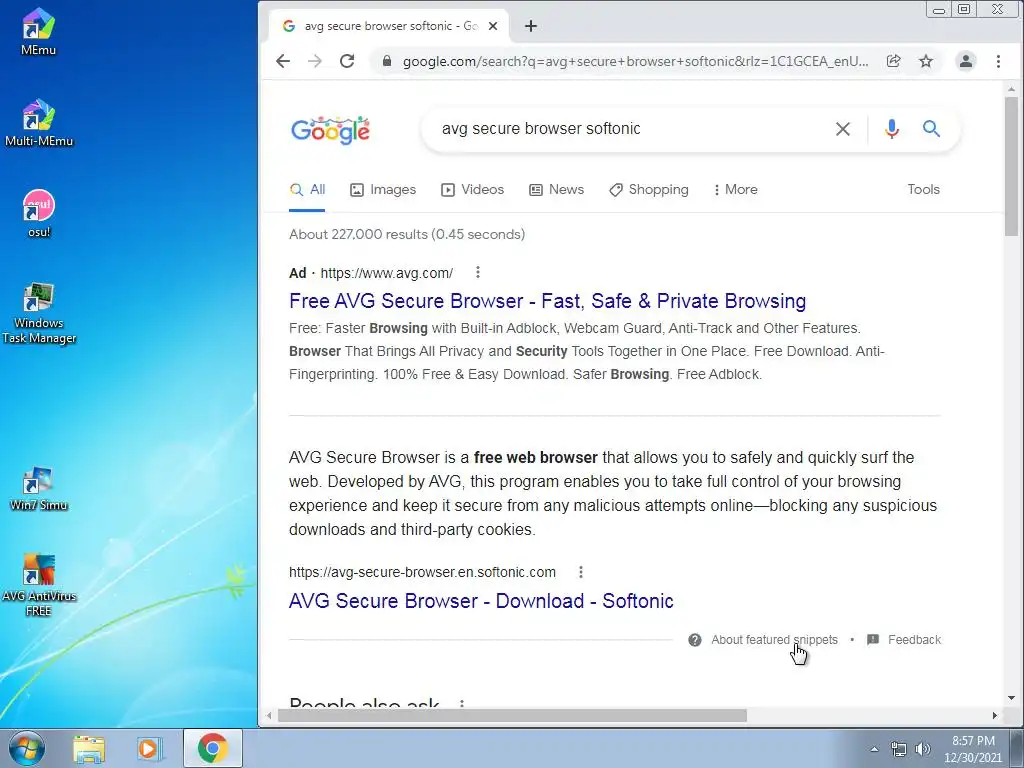The image size is (1024, 768).
Task: Bookmark this page with the star icon
Action: click(x=925, y=61)
